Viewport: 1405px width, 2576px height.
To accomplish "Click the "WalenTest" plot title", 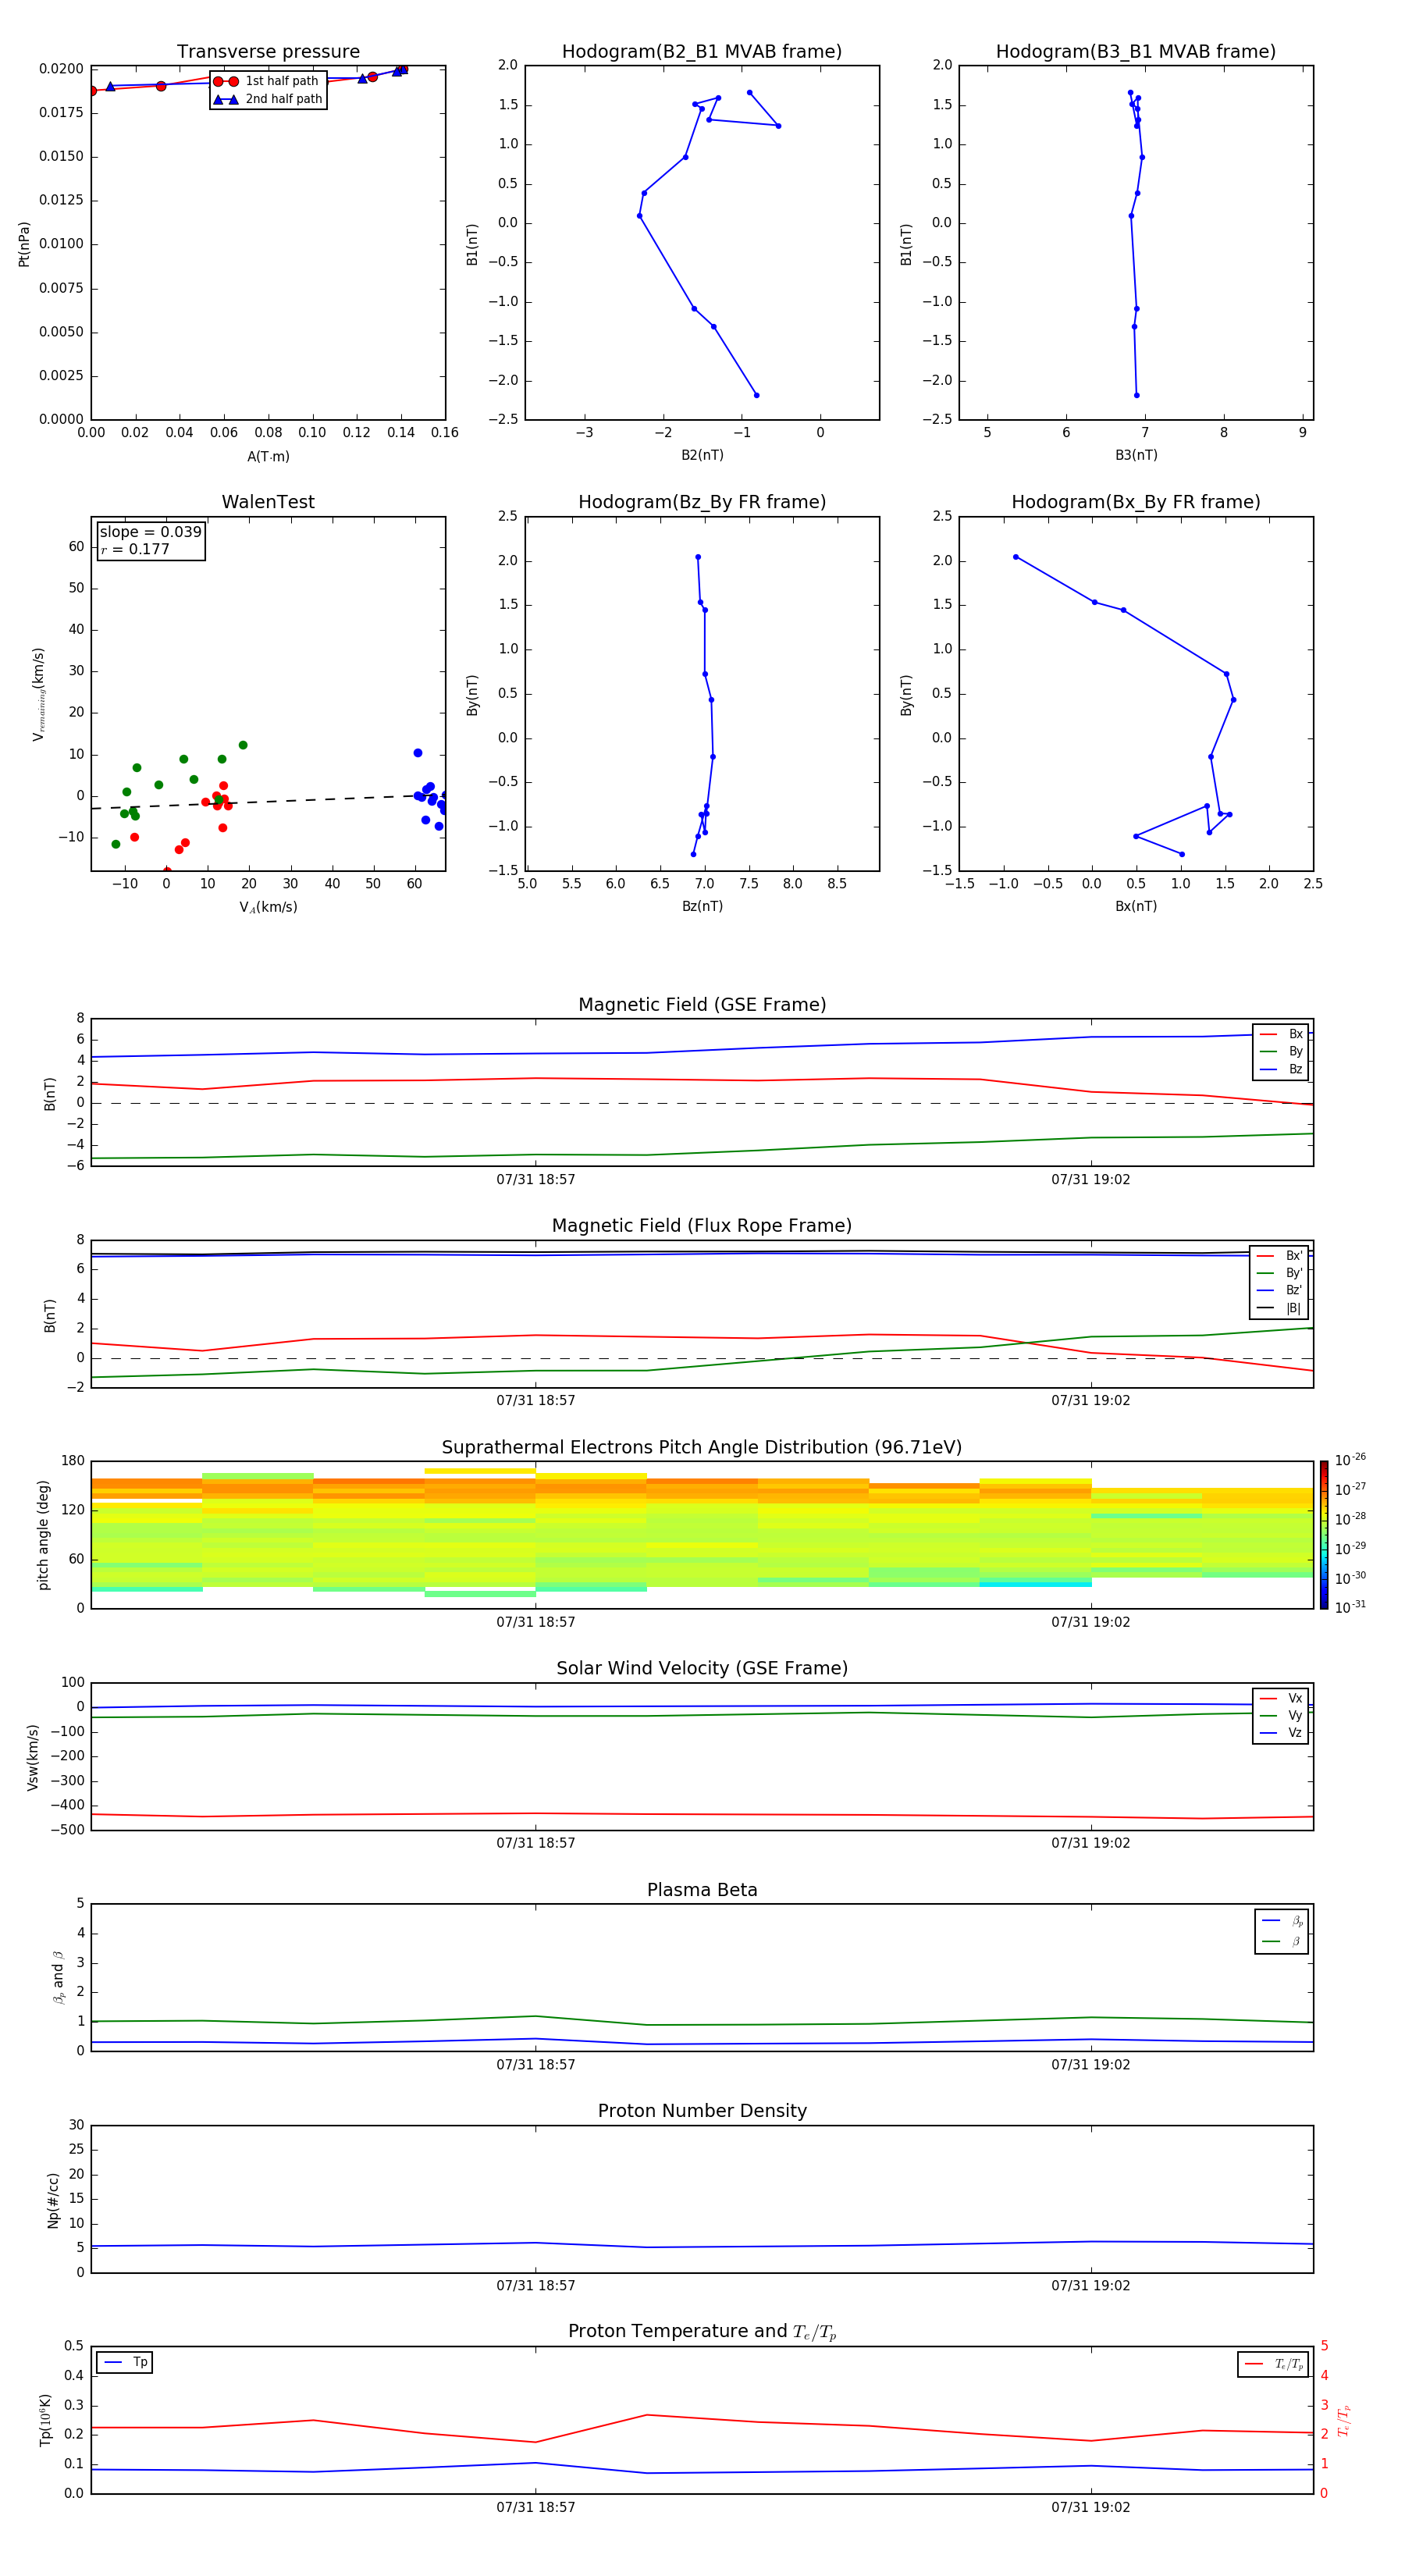I will 268,502.
